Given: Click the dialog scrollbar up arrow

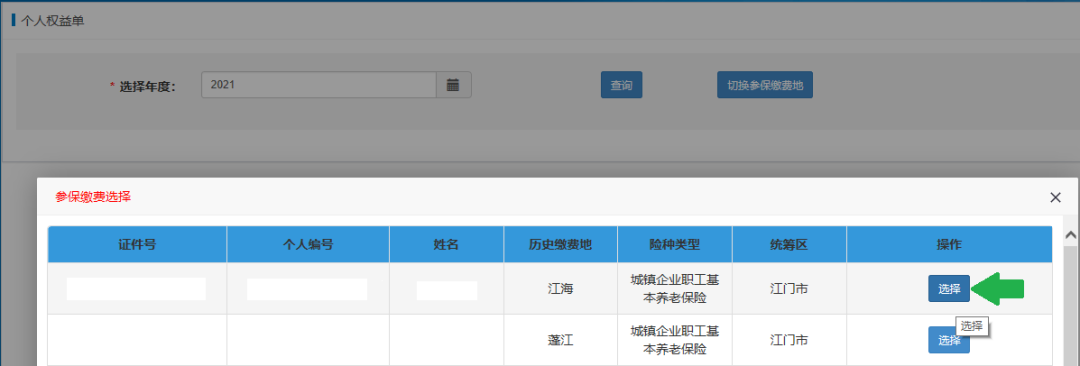Looking at the screenshot, I should (x=1071, y=235).
